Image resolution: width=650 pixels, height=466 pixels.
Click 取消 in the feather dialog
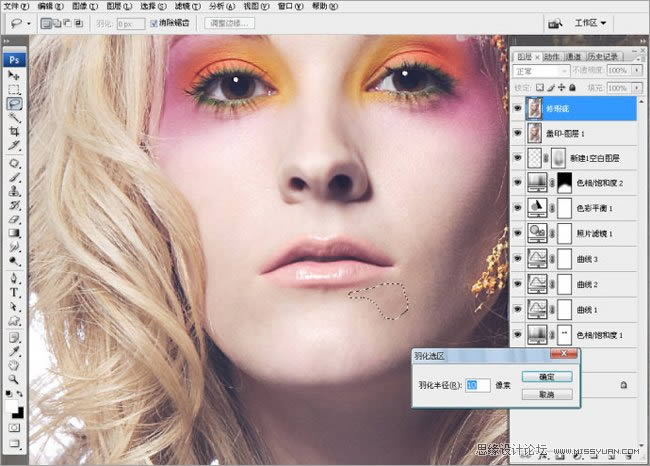[547, 394]
